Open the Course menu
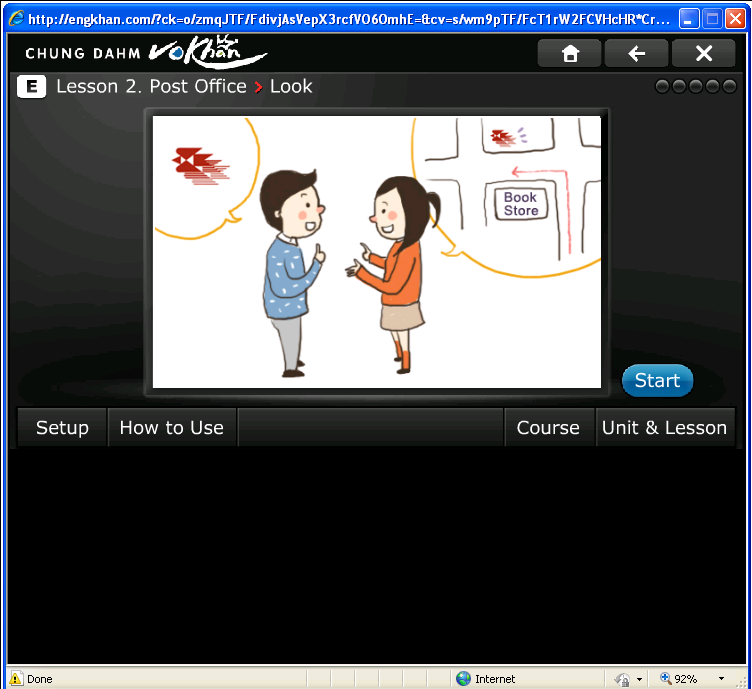 [x=549, y=428]
